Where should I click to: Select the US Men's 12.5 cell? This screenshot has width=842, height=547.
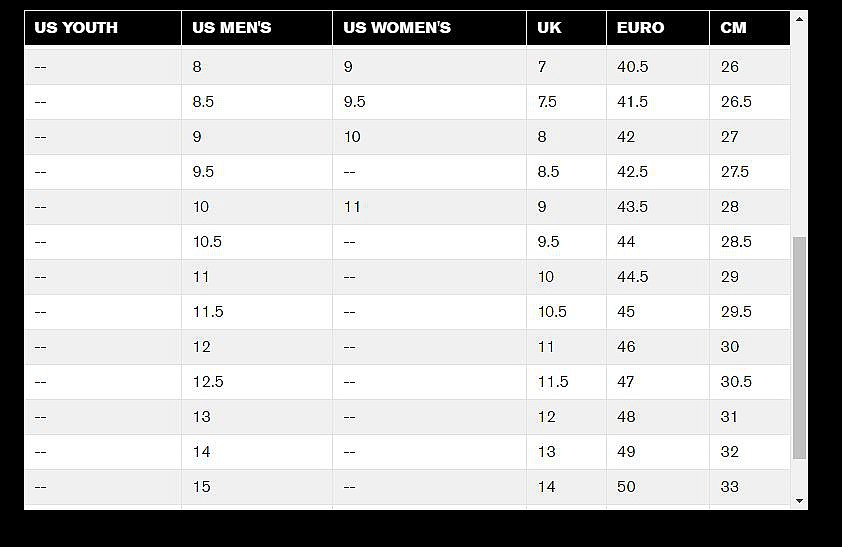208,382
